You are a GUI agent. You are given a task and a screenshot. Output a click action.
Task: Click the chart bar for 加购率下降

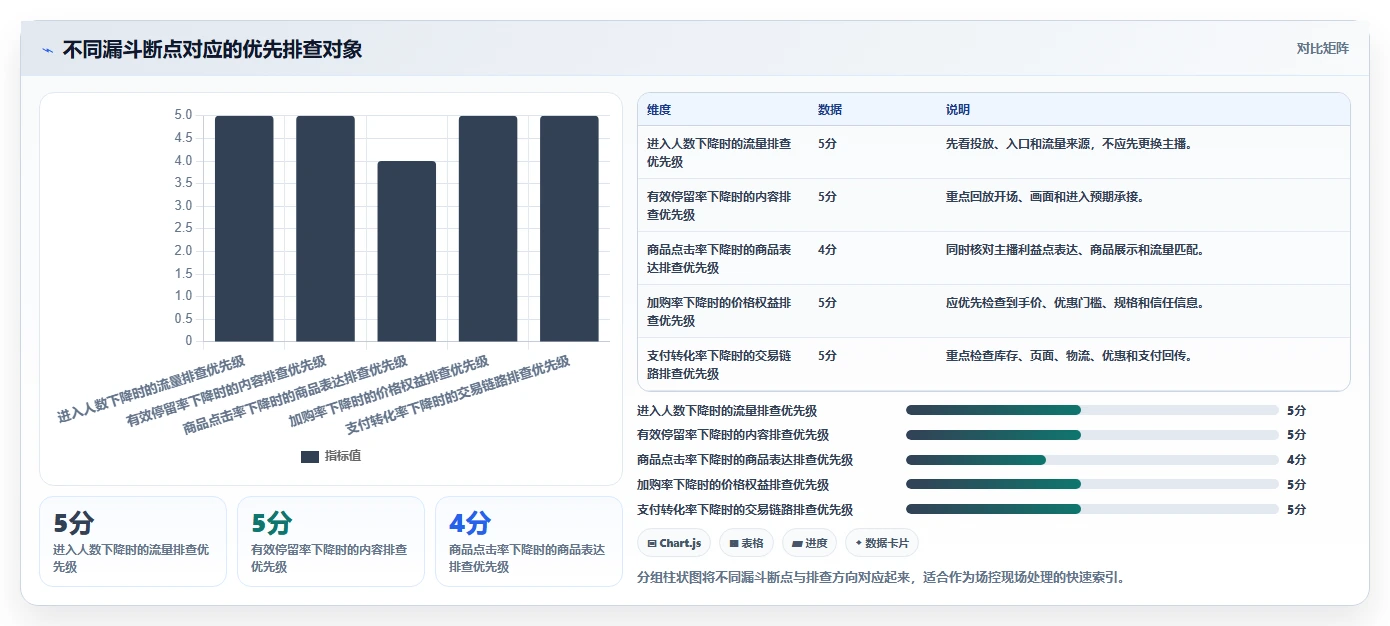[x=488, y=228]
